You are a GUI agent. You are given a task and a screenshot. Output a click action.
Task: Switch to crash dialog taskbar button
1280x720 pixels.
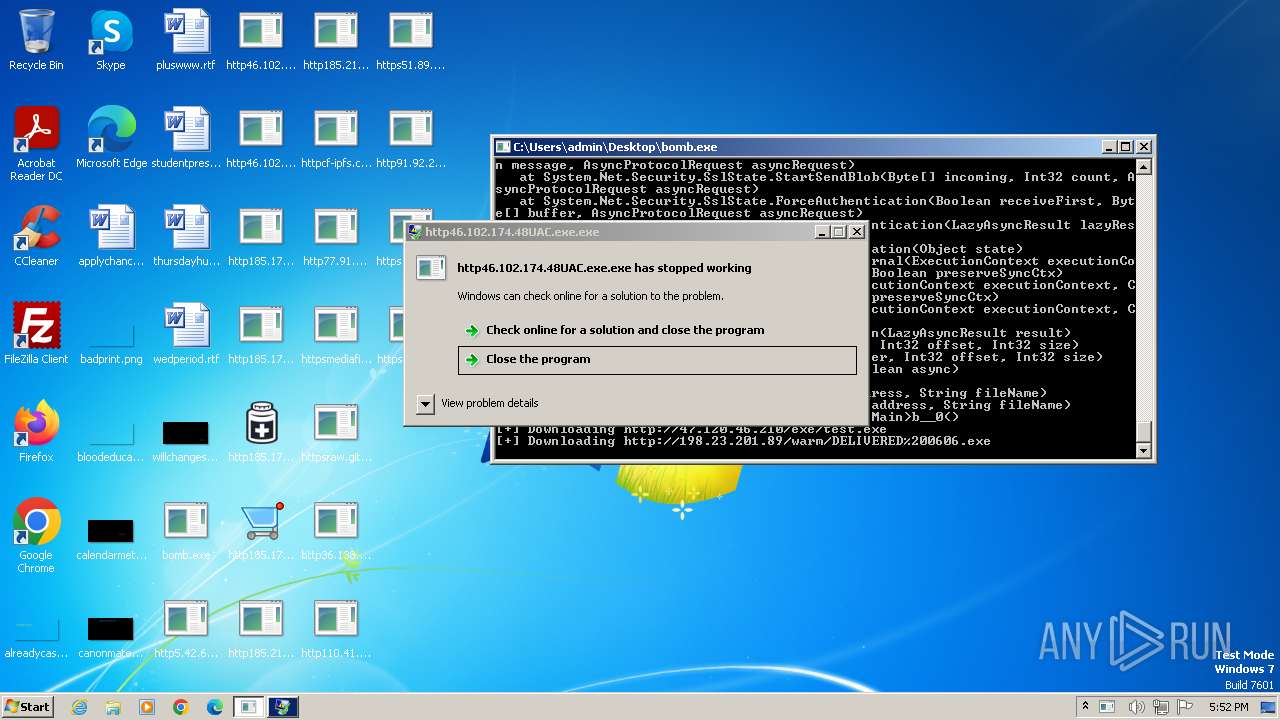coord(282,707)
